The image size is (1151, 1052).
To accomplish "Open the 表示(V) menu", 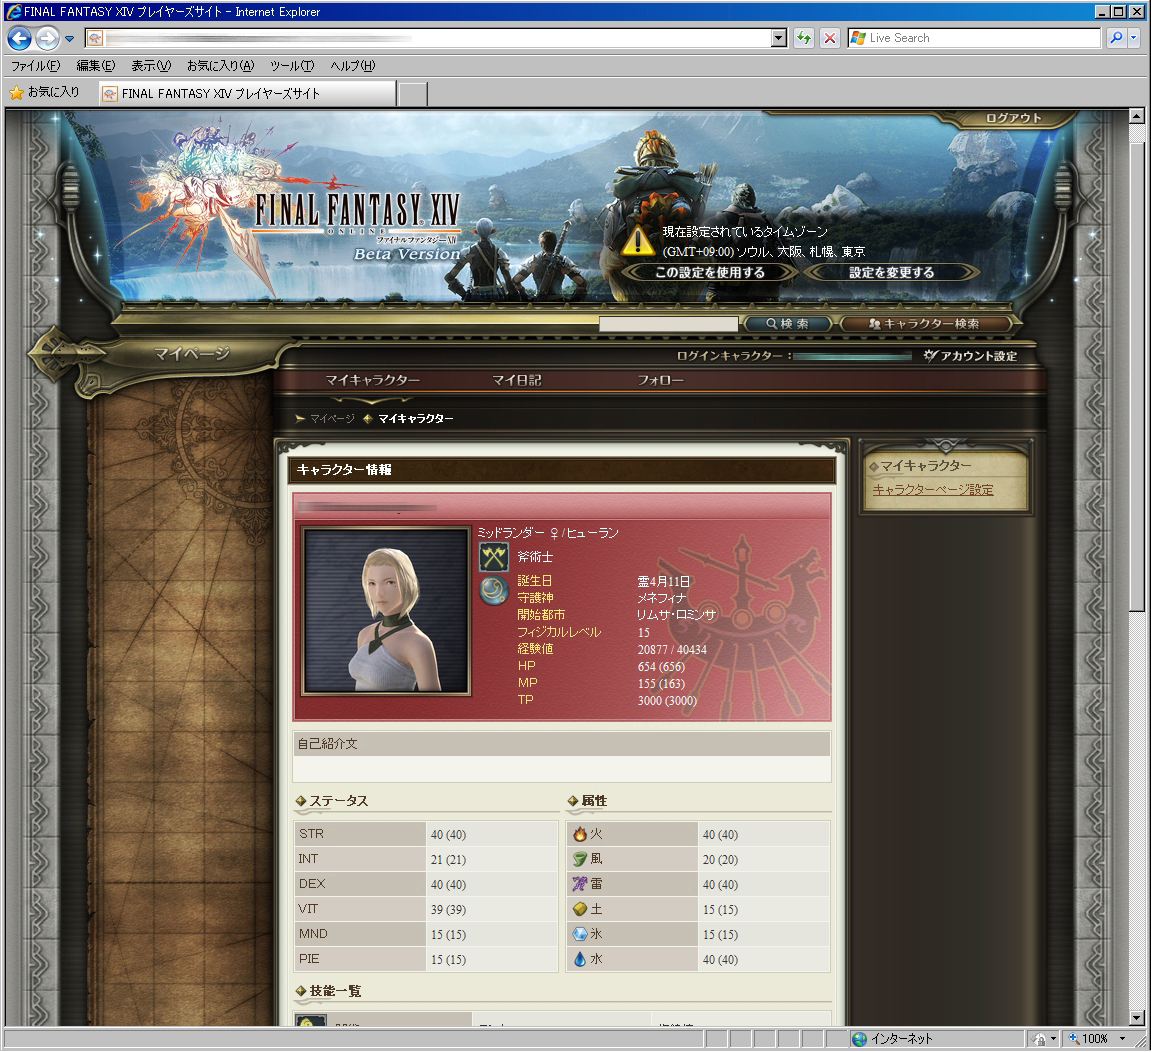I will coord(151,65).
